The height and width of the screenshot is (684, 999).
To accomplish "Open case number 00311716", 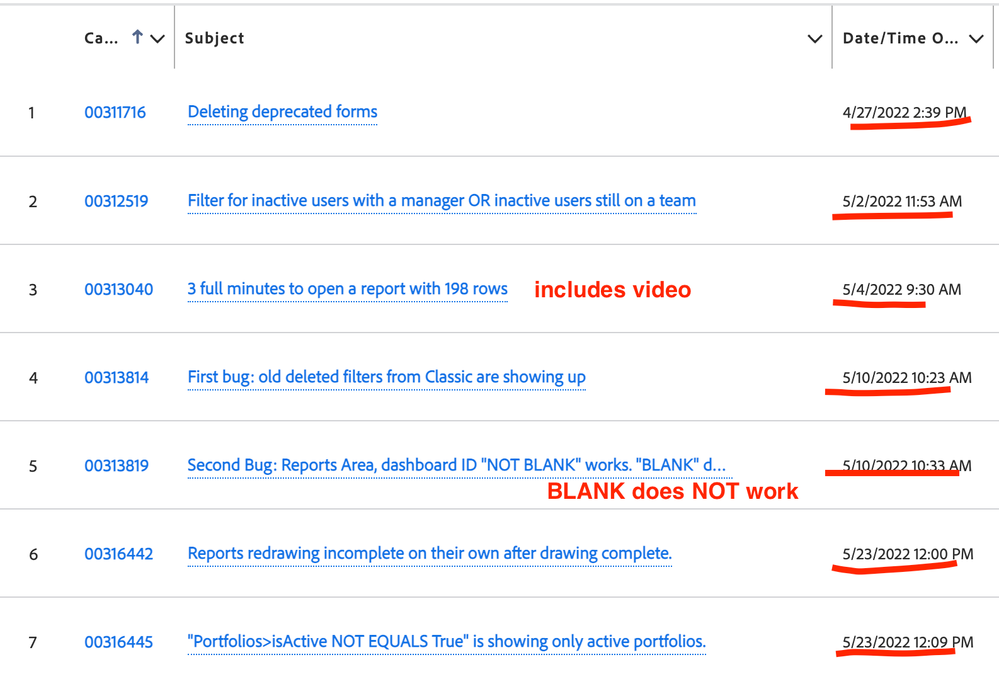I will 115,112.
